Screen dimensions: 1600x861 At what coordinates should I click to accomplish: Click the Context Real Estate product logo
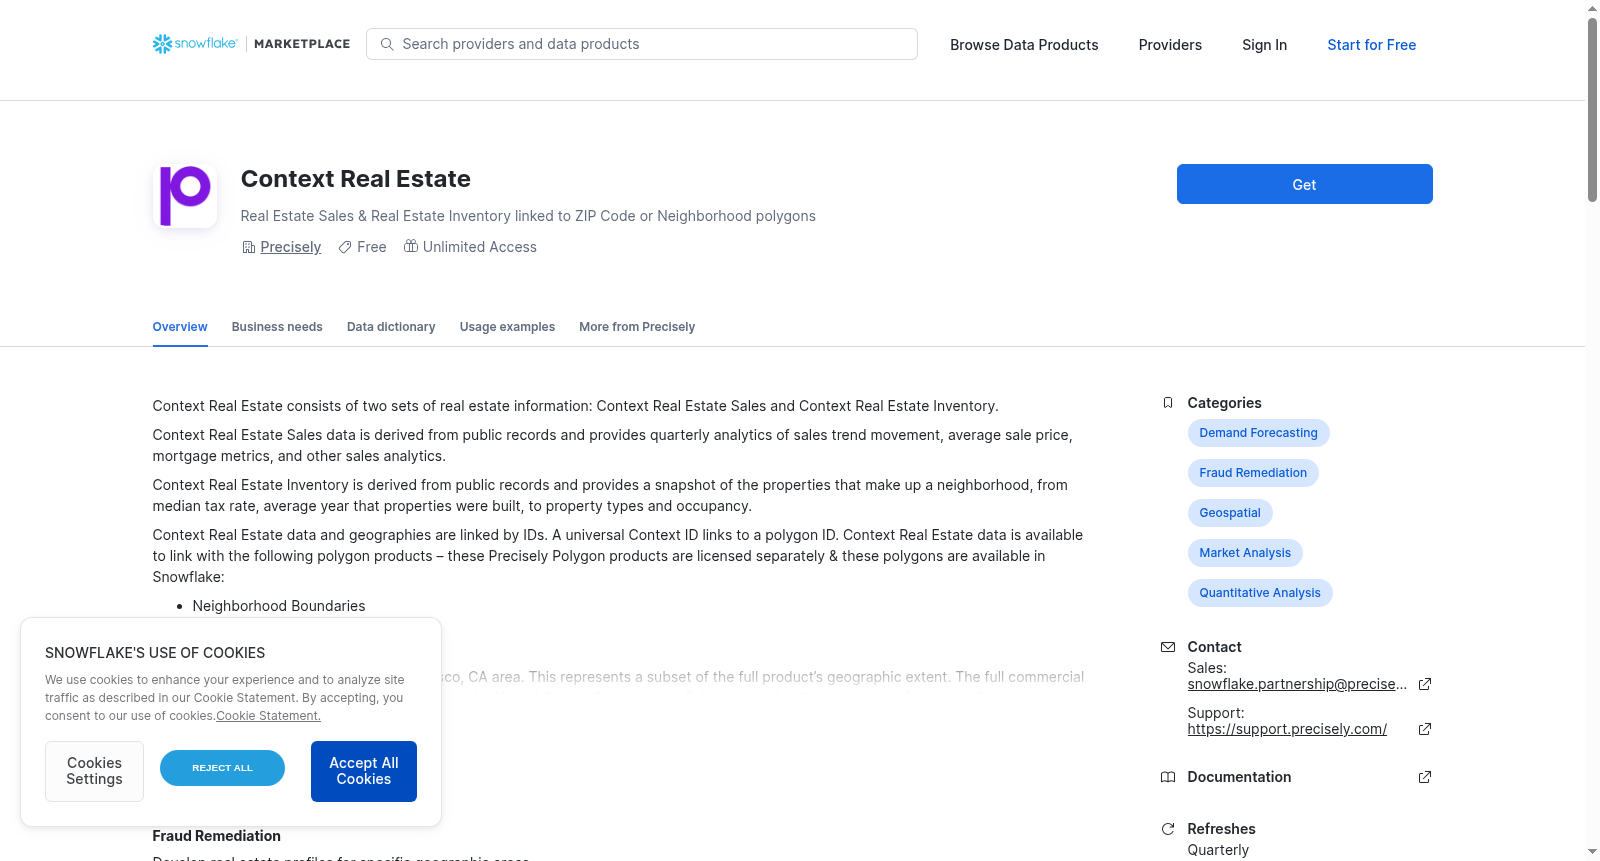(x=185, y=196)
